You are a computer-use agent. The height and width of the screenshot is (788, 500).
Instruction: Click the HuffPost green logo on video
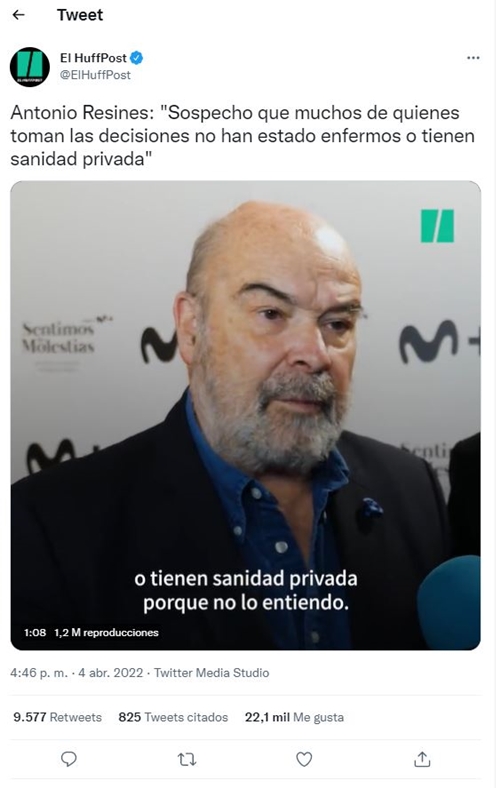[x=437, y=226]
